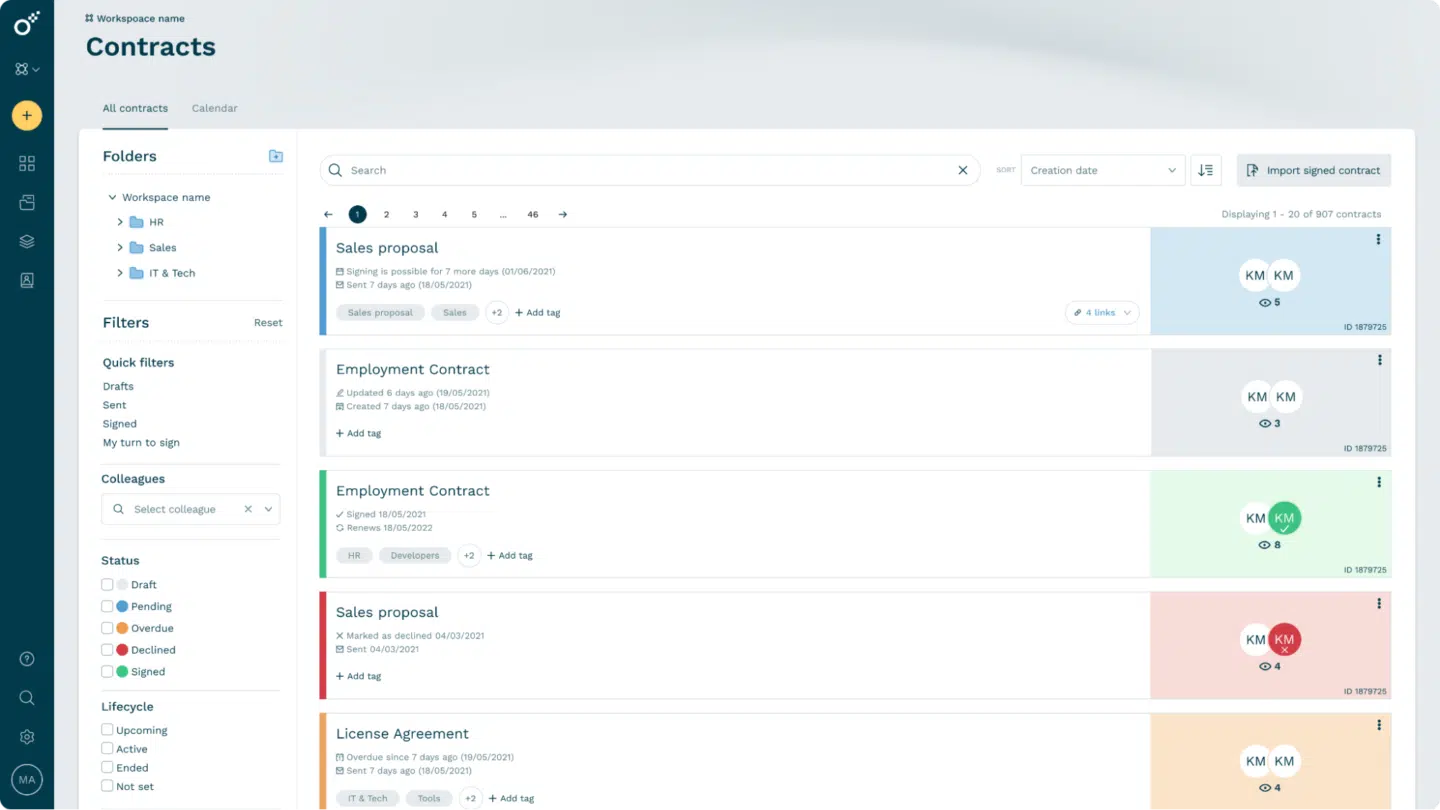Open kebab menu for License Agreement
Image resolution: width=1440 pixels, height=810 pixels.
coord(1379,725)
